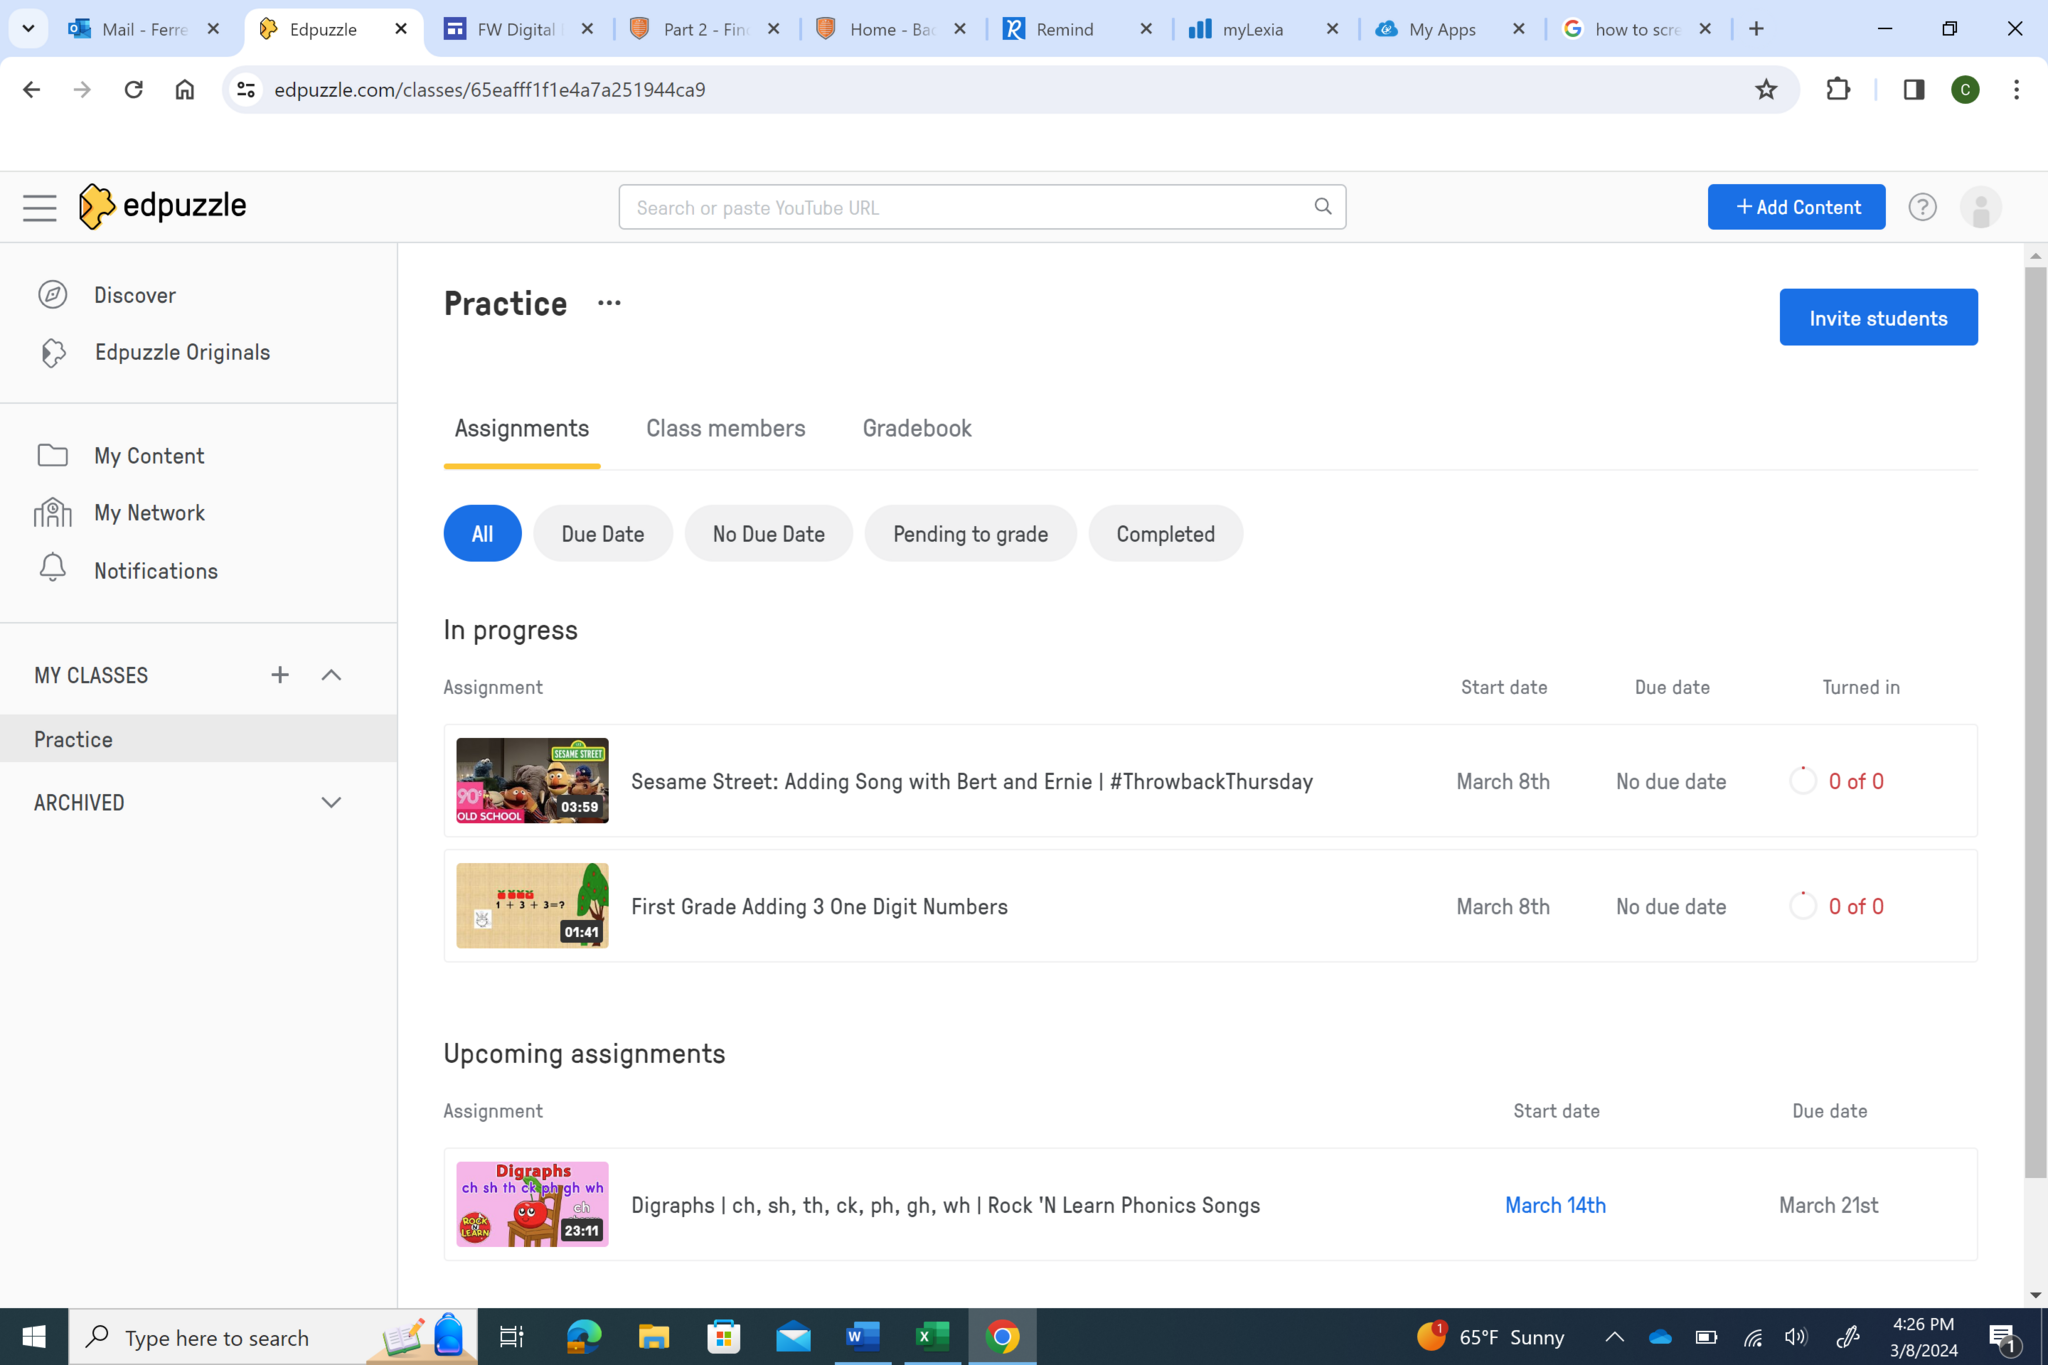Screen dimensions: 2048x1365
Task: Open the Digraphs video thumbnail
Action: pos(532,1204)
